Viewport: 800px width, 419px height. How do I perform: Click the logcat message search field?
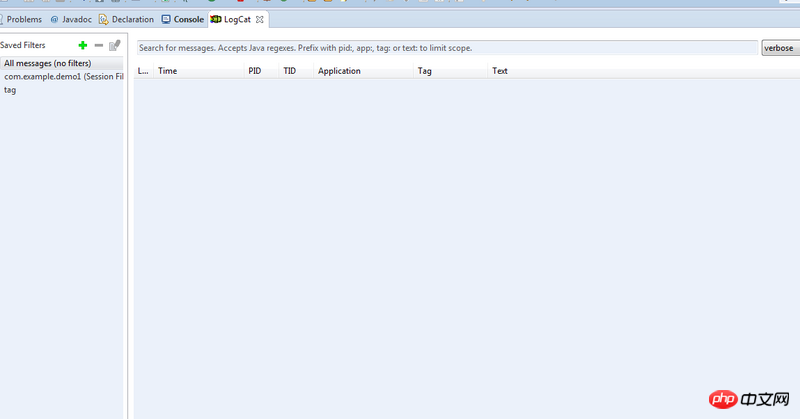pos(447,48)
